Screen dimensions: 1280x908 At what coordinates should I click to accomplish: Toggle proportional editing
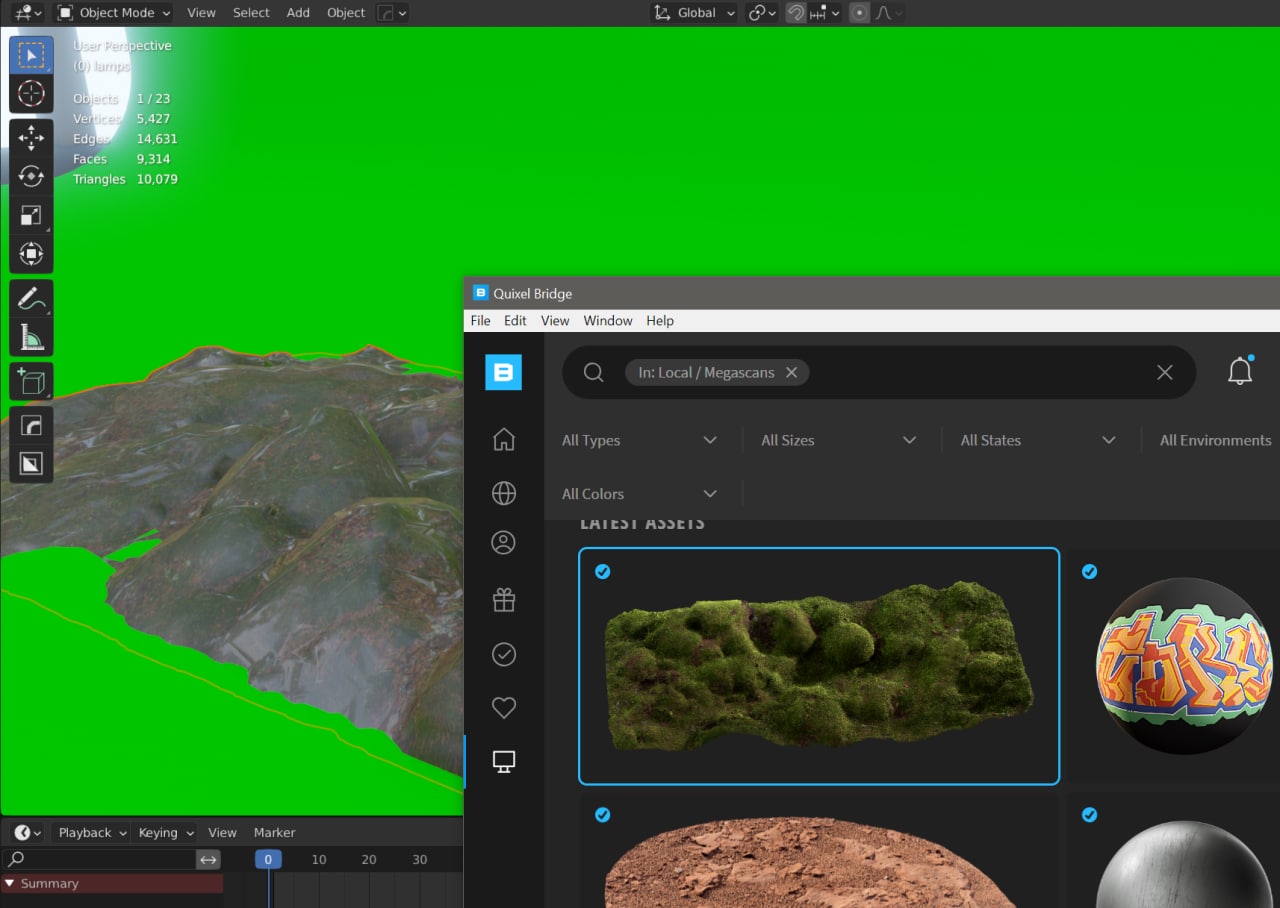[859, 13]
